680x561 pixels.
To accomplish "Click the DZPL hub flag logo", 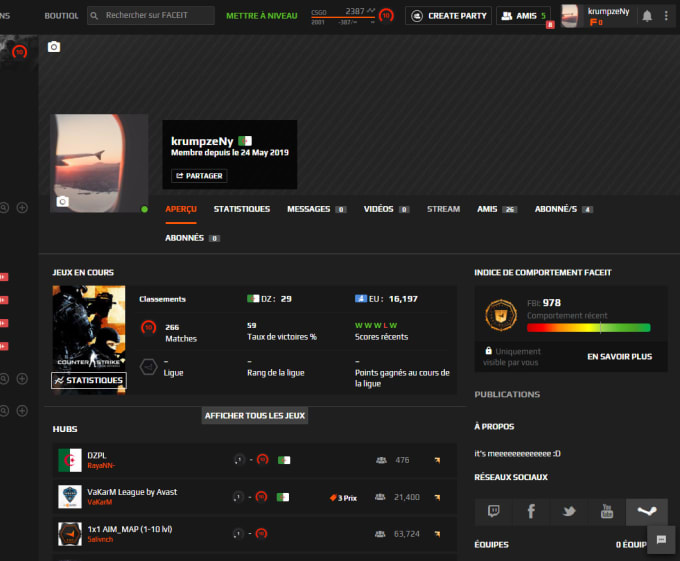I will point(70,460).
